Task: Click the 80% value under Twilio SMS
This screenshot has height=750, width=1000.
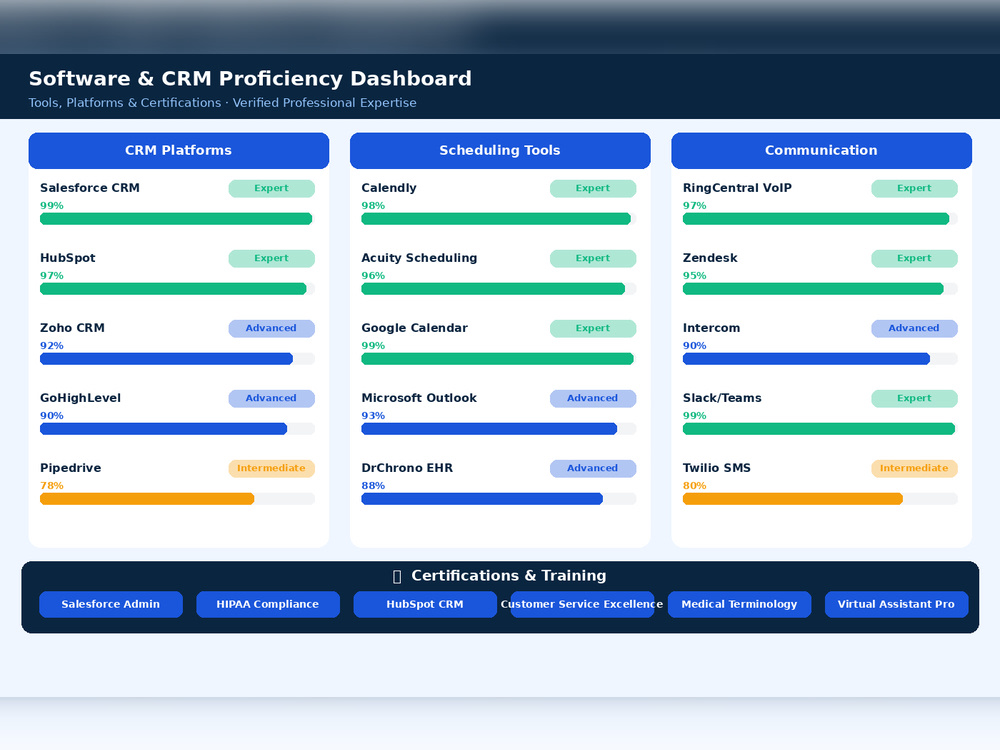Action: click(x=695, y=486)
